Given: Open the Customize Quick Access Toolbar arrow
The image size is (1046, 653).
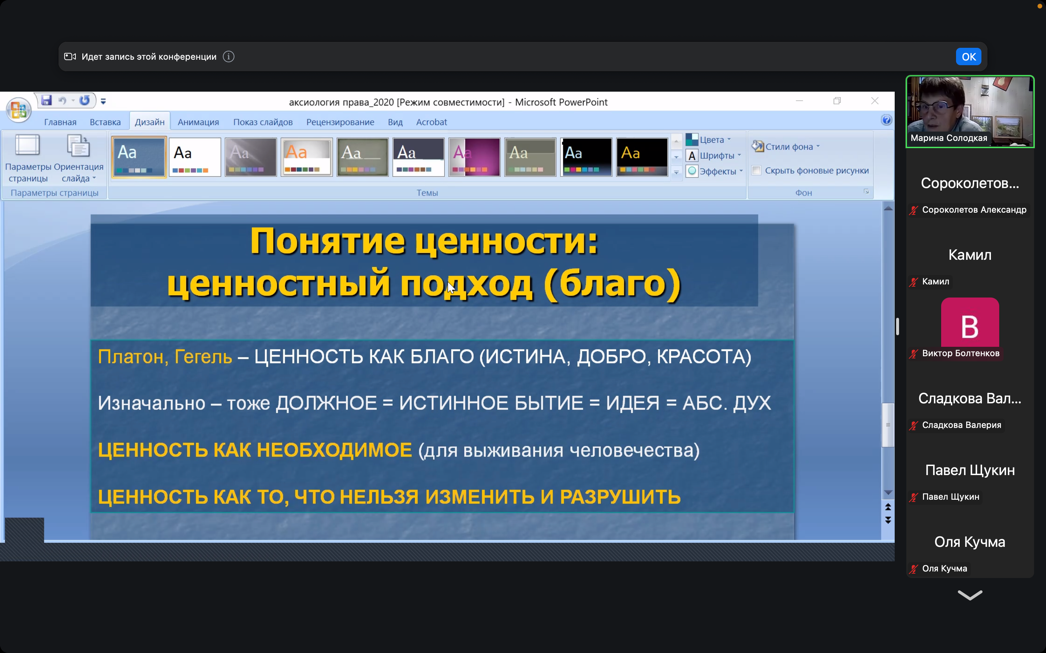Looking at the screenshot, I should [103, 101].
